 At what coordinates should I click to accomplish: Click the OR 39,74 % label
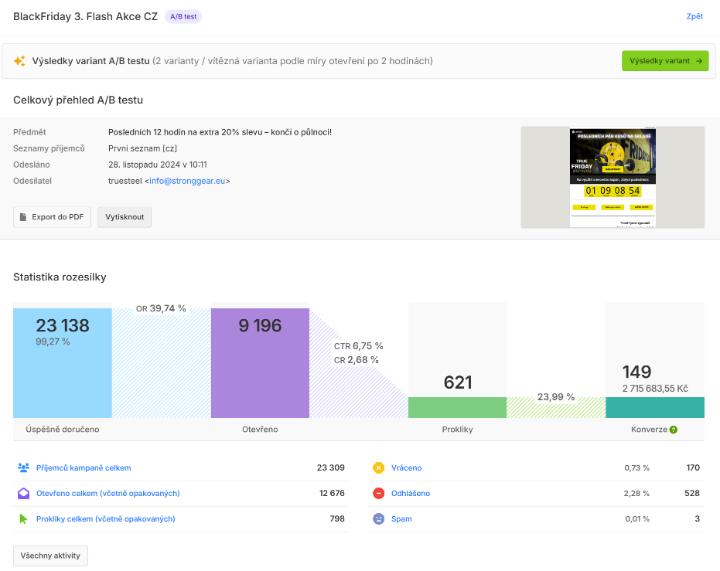(x=161, y=308)
